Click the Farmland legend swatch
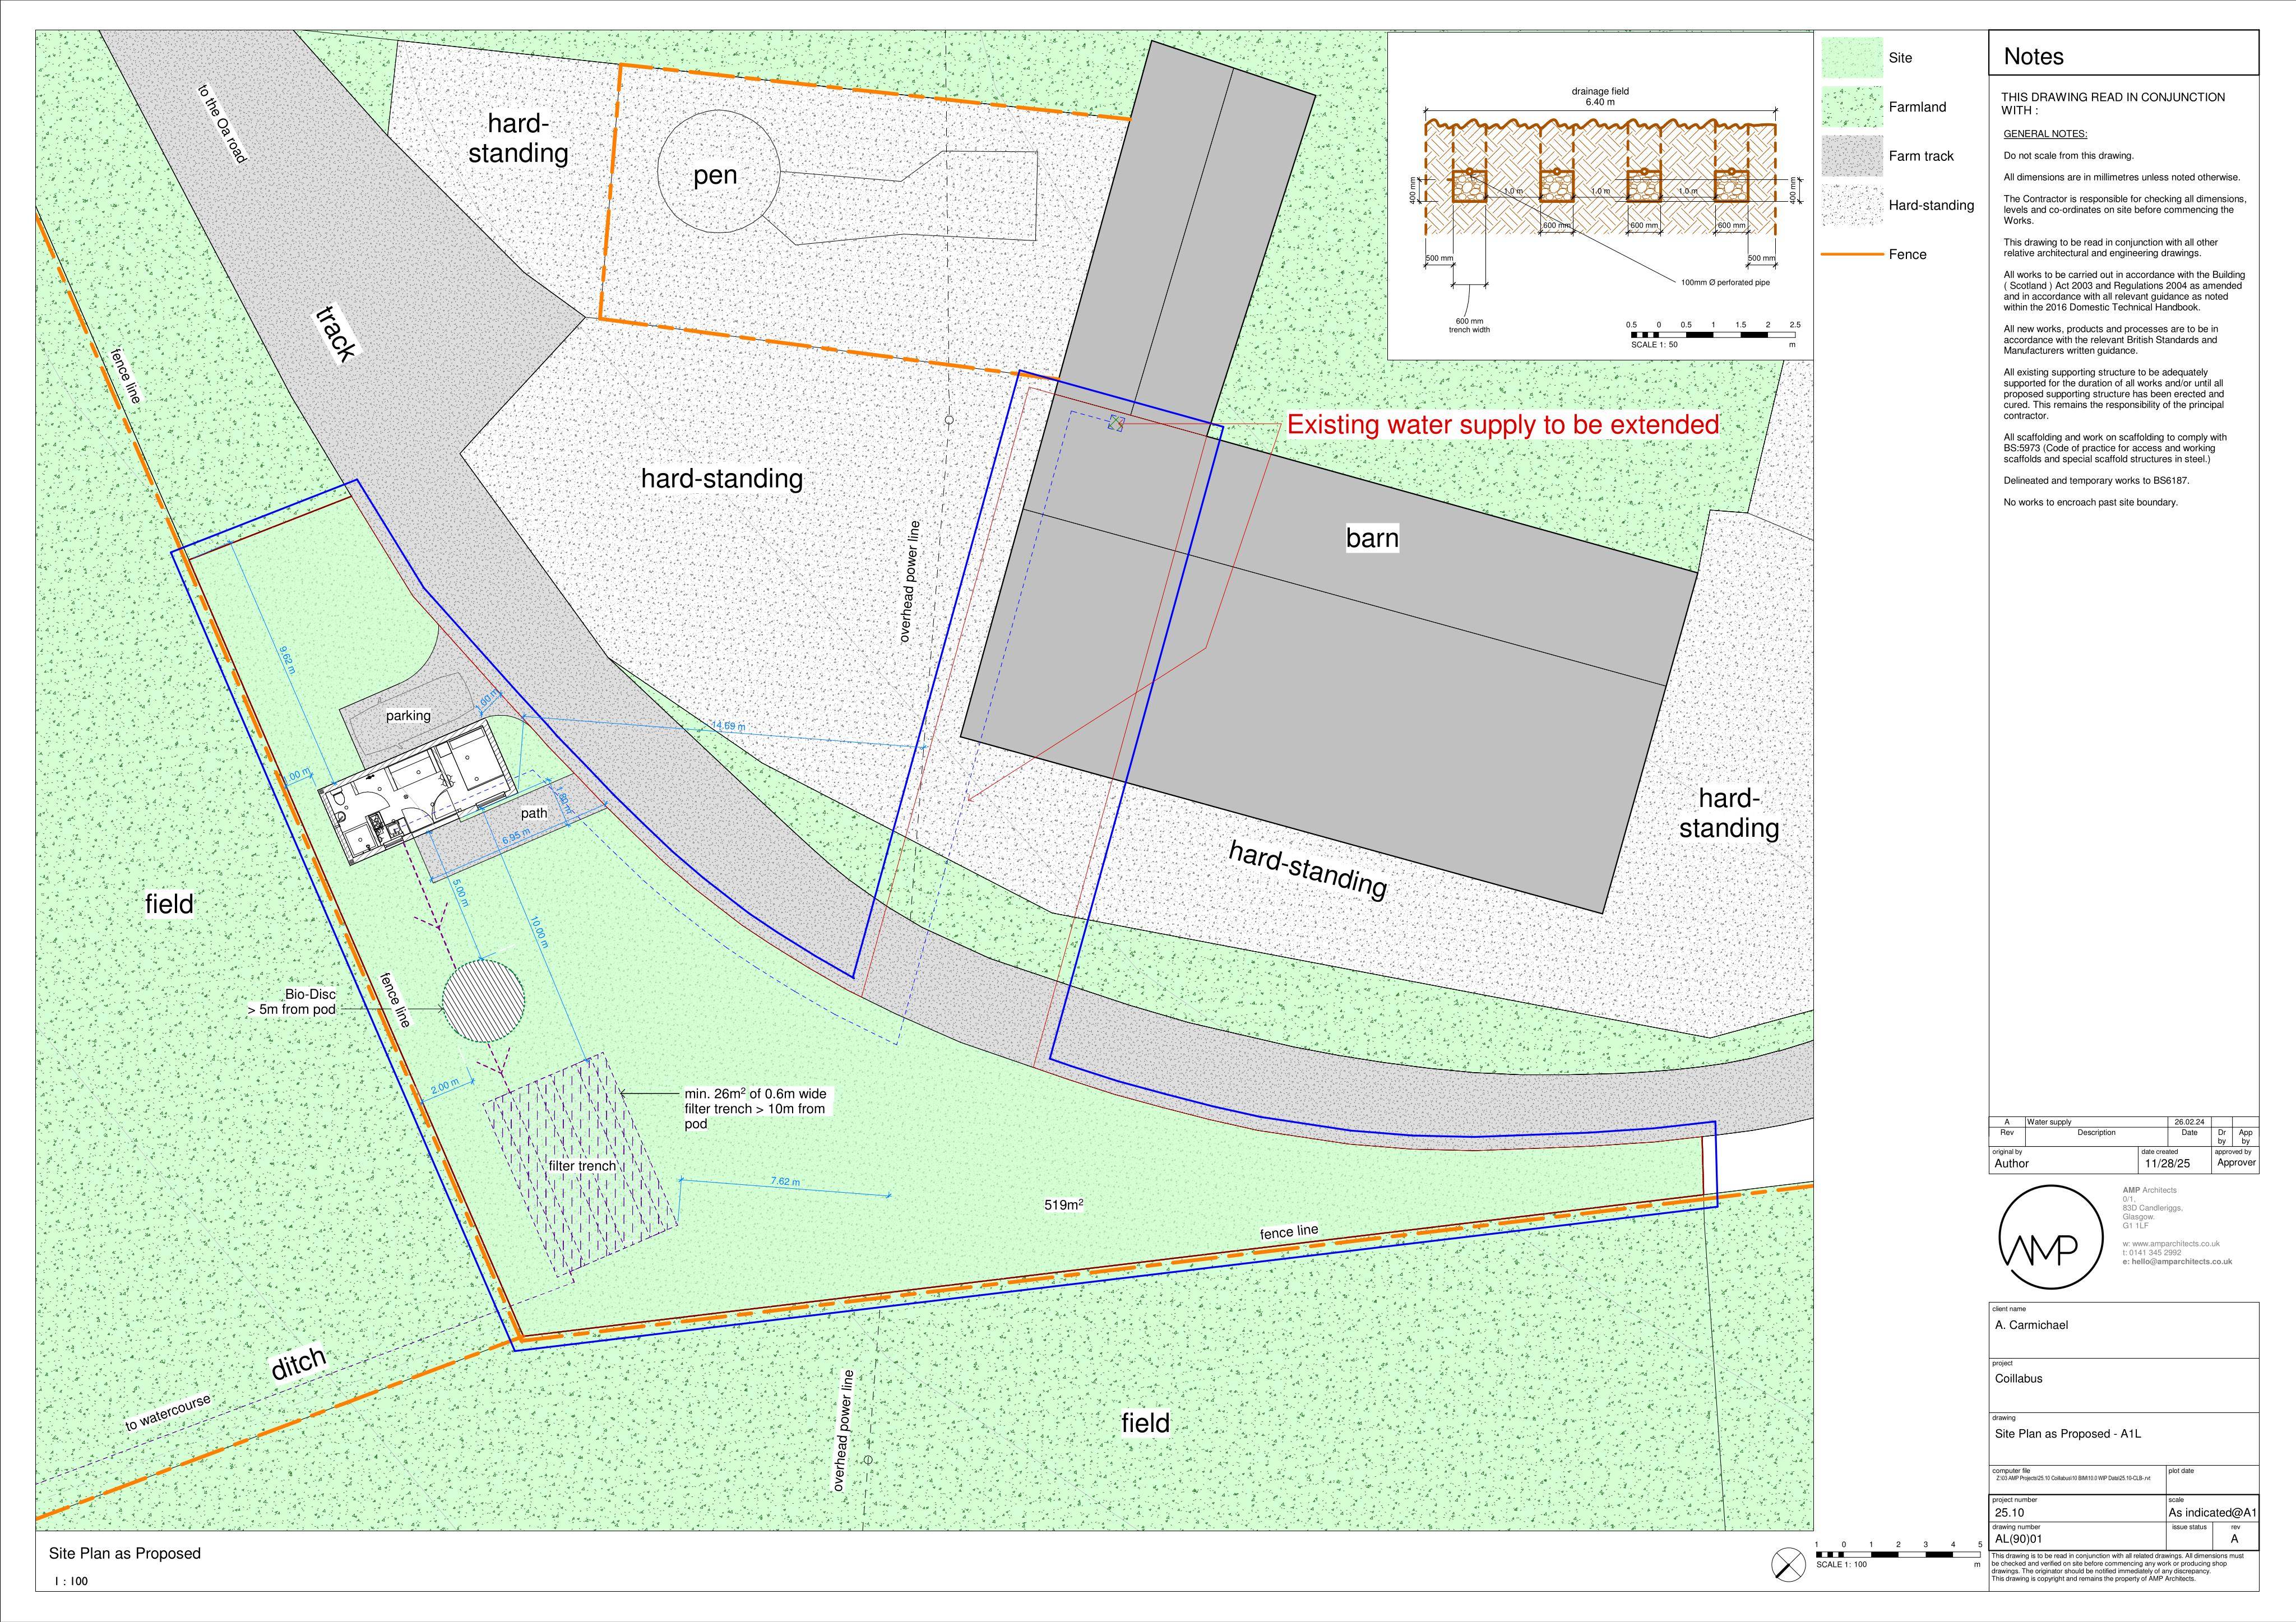The image size is (2296, 1622). coord(1851,107)
